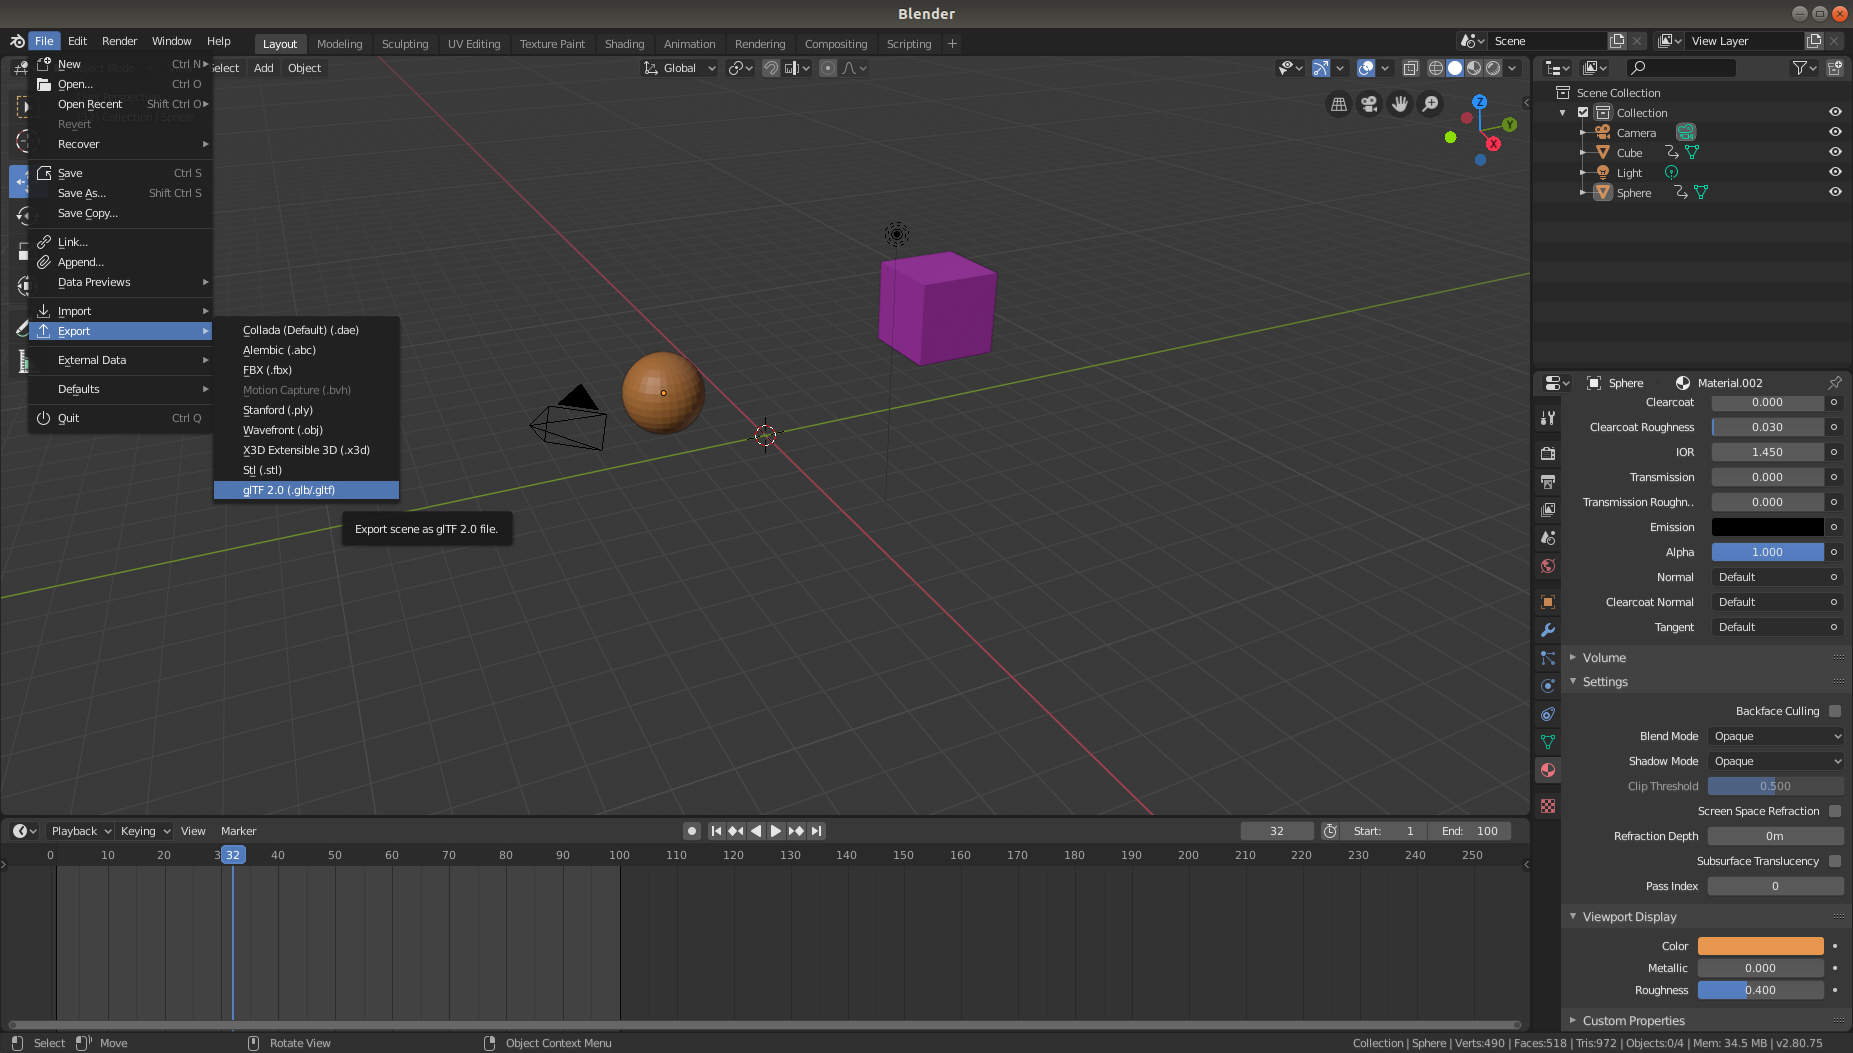Play the animation forward
1853x1053 pixels.
tap(776, 831)
